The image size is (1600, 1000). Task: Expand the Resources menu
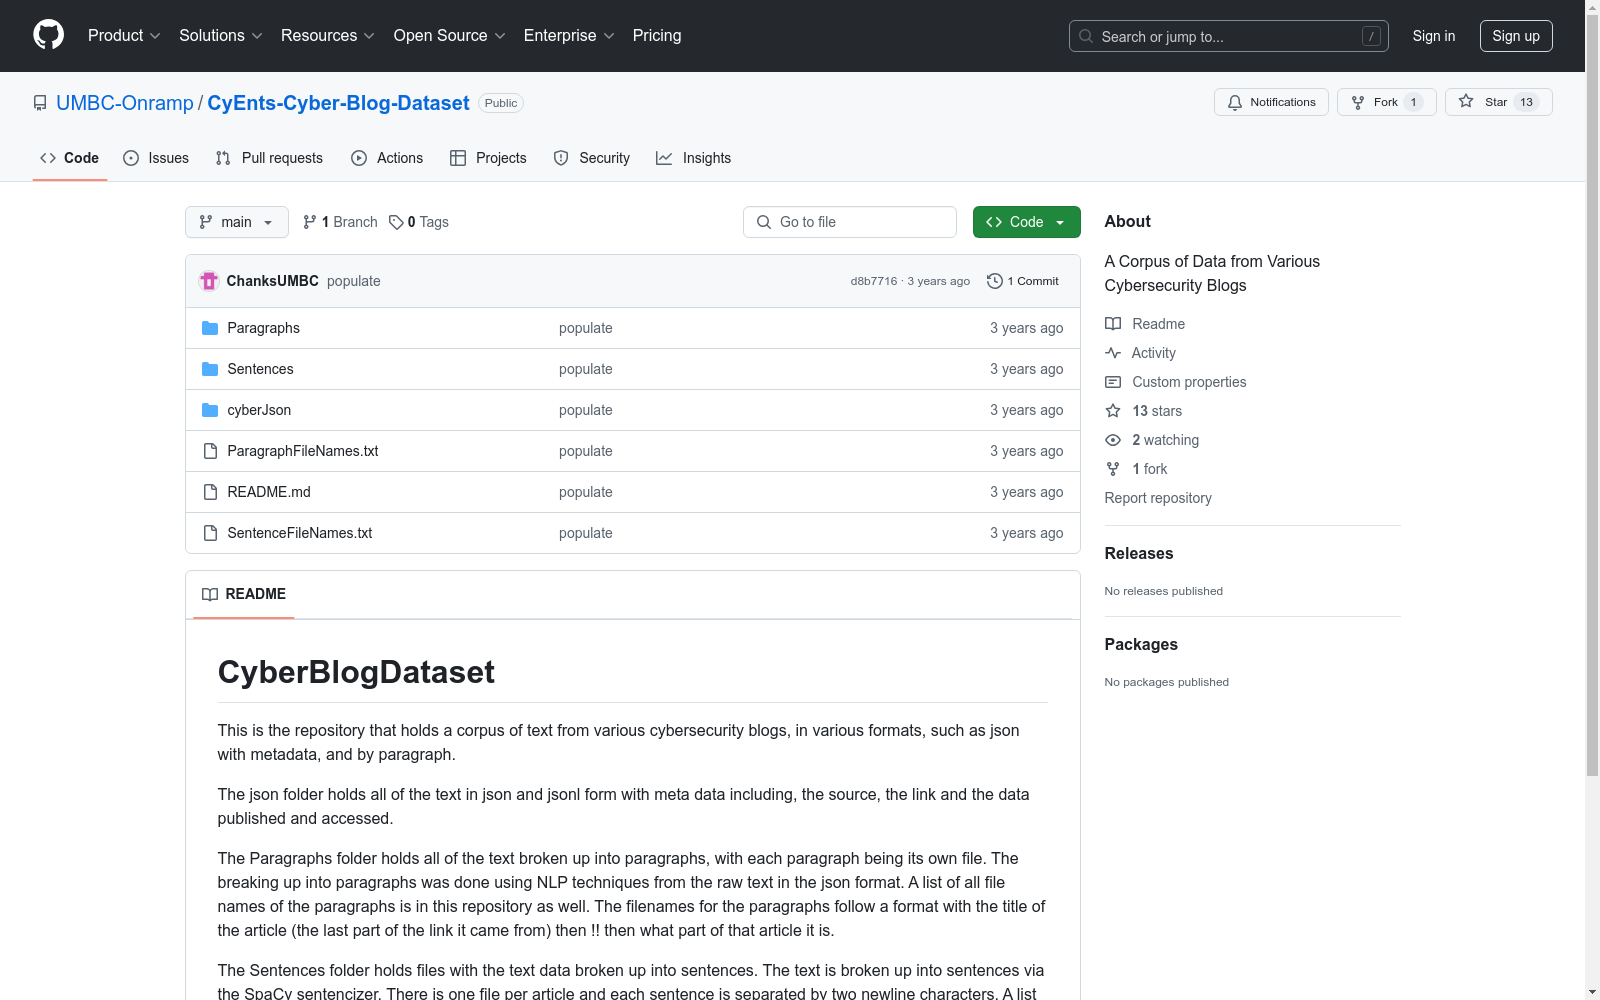pyautogui.click(x=328, y=36)
